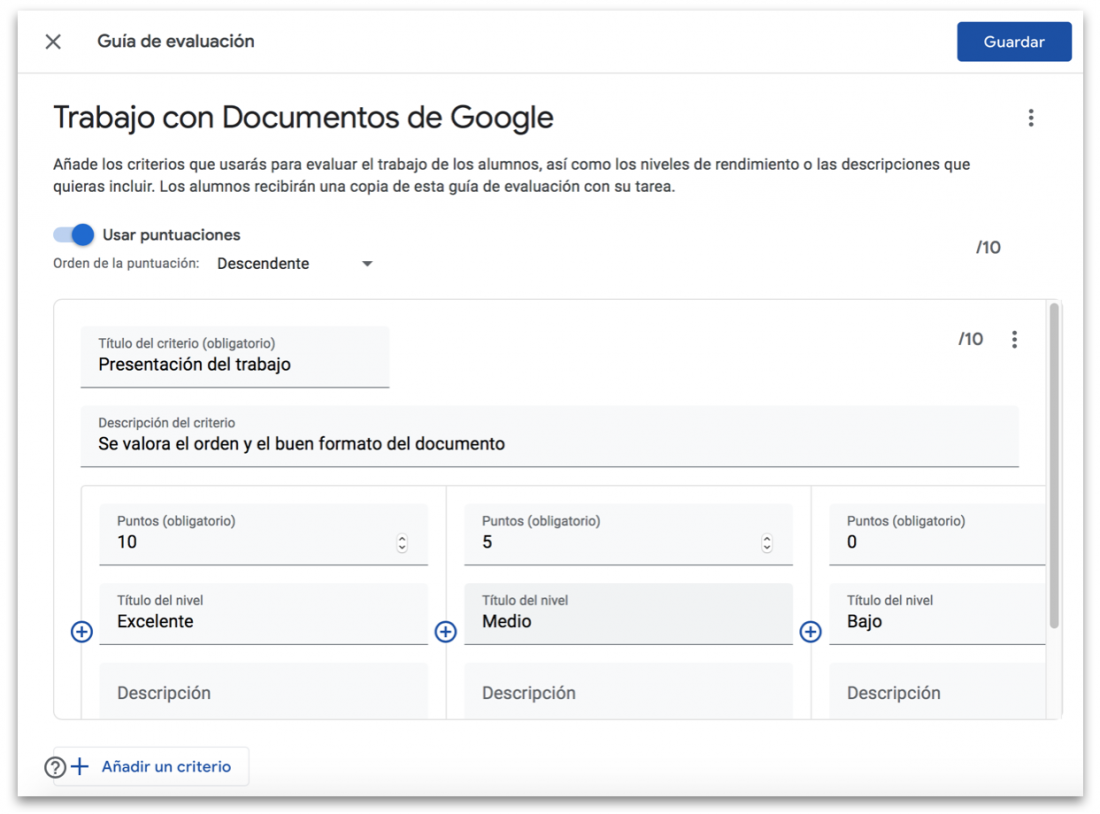The width and height of the screenshot is (1100, 814).
Task: Decrease points for the Medio level
Action: pos(767,546)
